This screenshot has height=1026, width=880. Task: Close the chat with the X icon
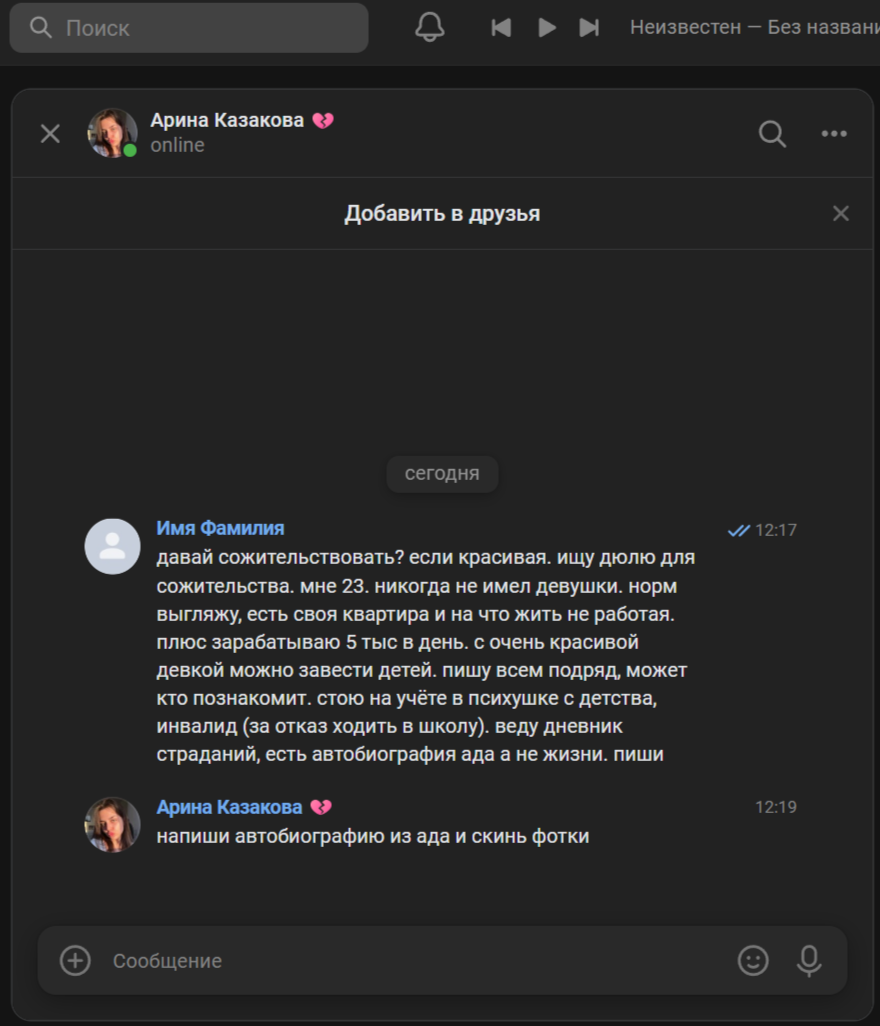point(50,134)
